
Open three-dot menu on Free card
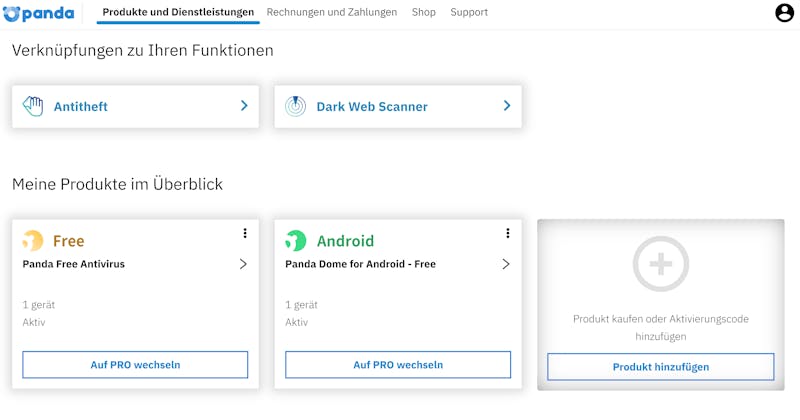(x=245, y=233)
